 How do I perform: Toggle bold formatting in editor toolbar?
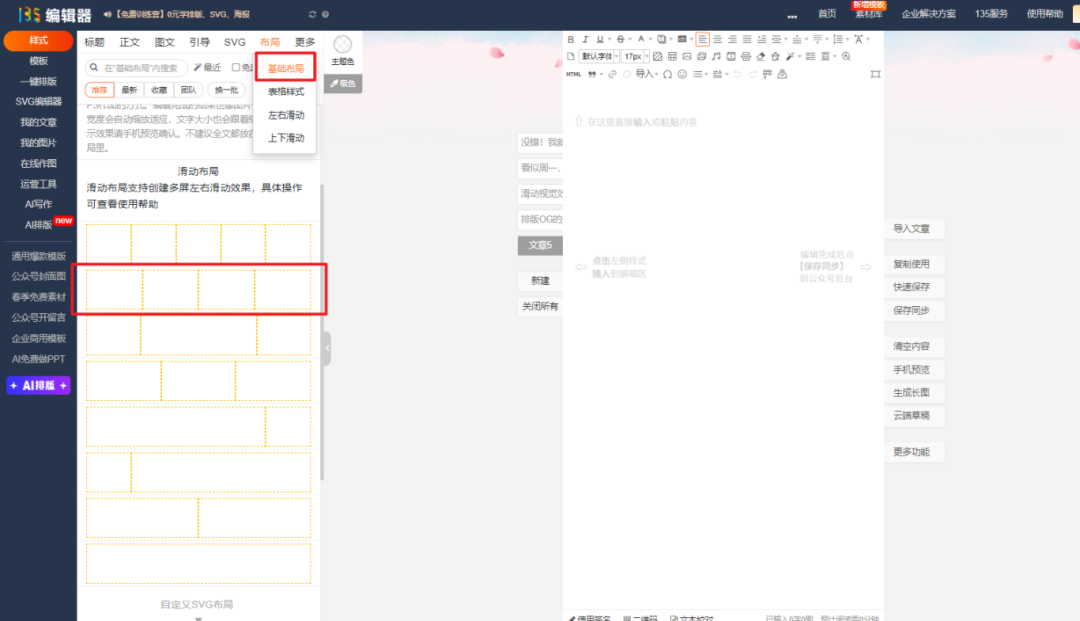(570, 39)
